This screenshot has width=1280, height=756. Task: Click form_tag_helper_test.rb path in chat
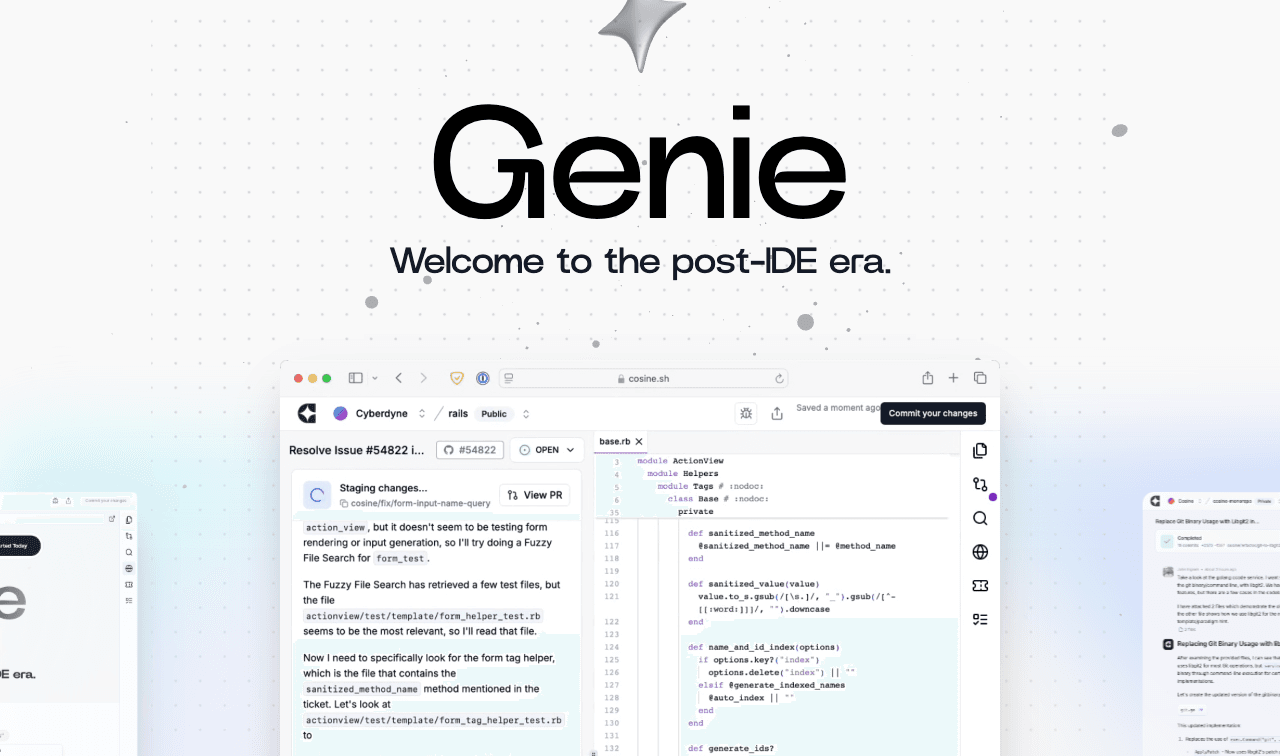[x=434, y=720]
